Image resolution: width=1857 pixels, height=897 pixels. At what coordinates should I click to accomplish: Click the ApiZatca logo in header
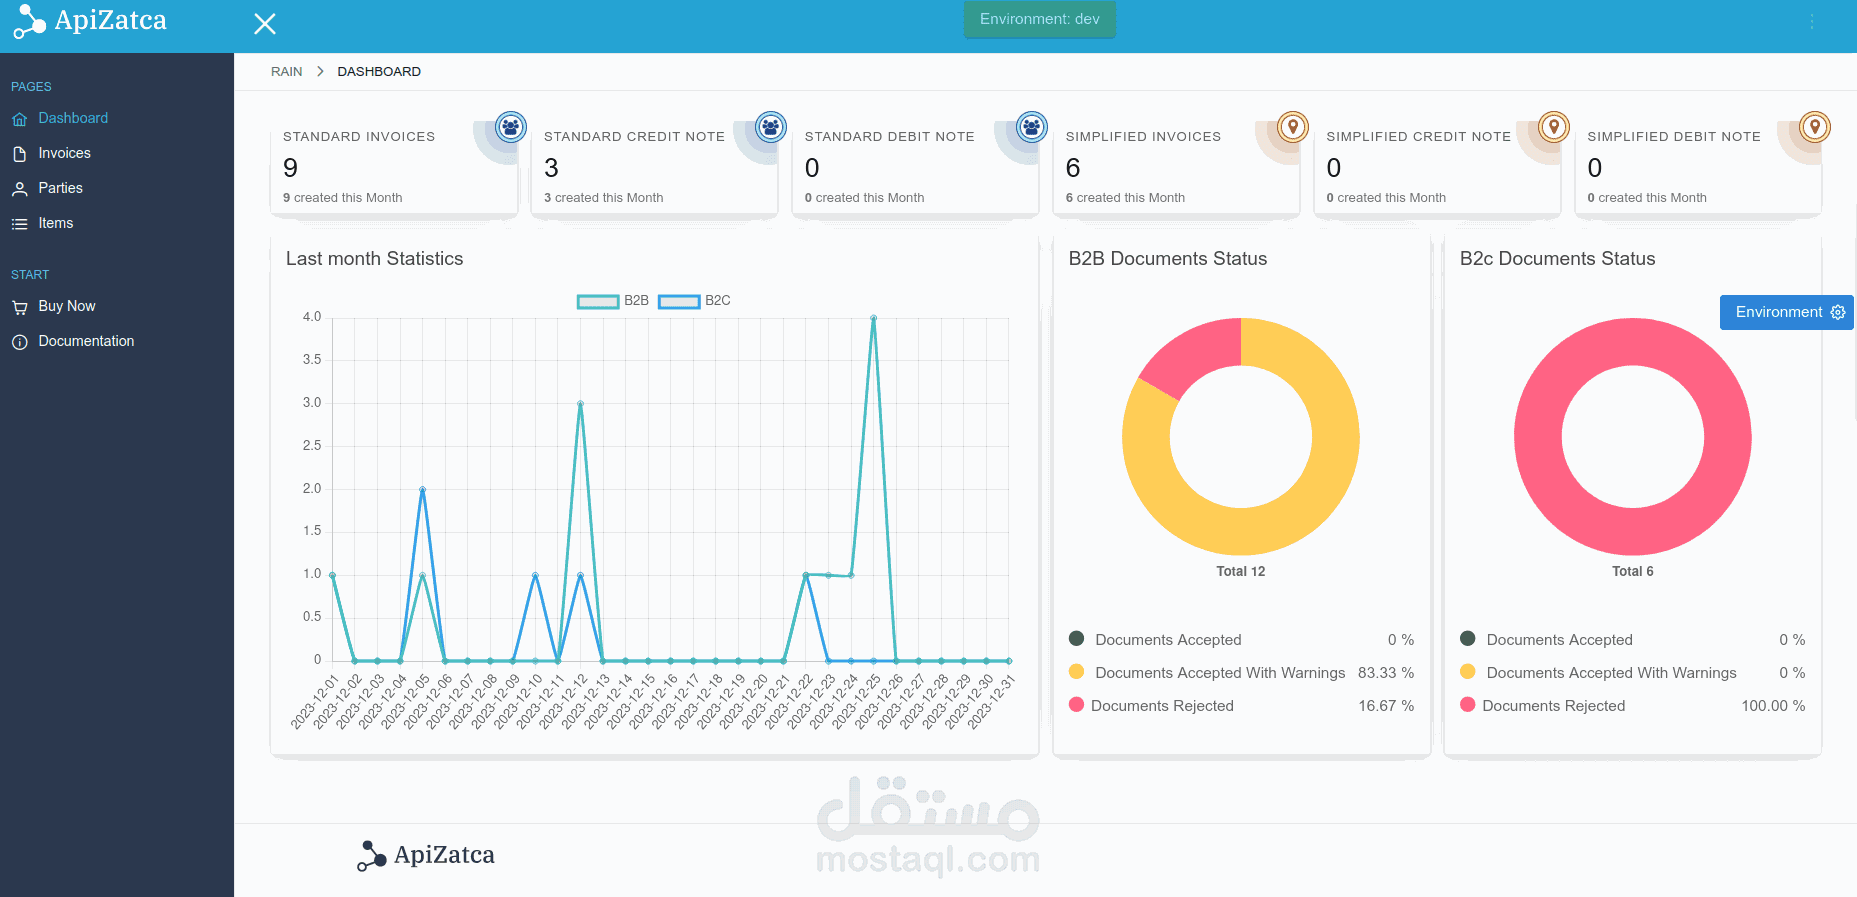(90, 22)
